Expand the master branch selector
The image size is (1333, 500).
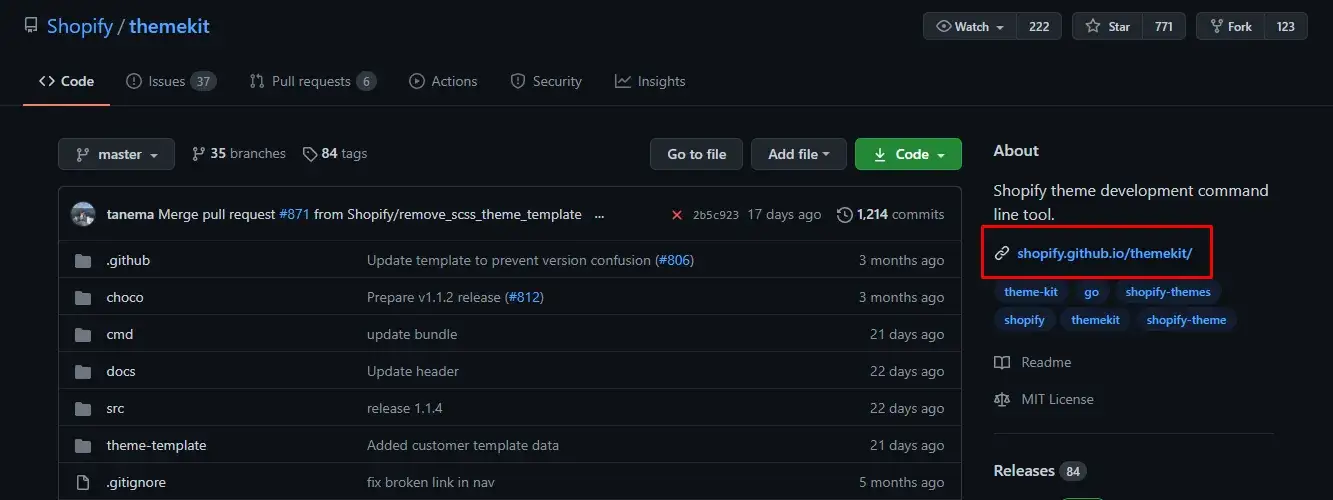point(116,154)
